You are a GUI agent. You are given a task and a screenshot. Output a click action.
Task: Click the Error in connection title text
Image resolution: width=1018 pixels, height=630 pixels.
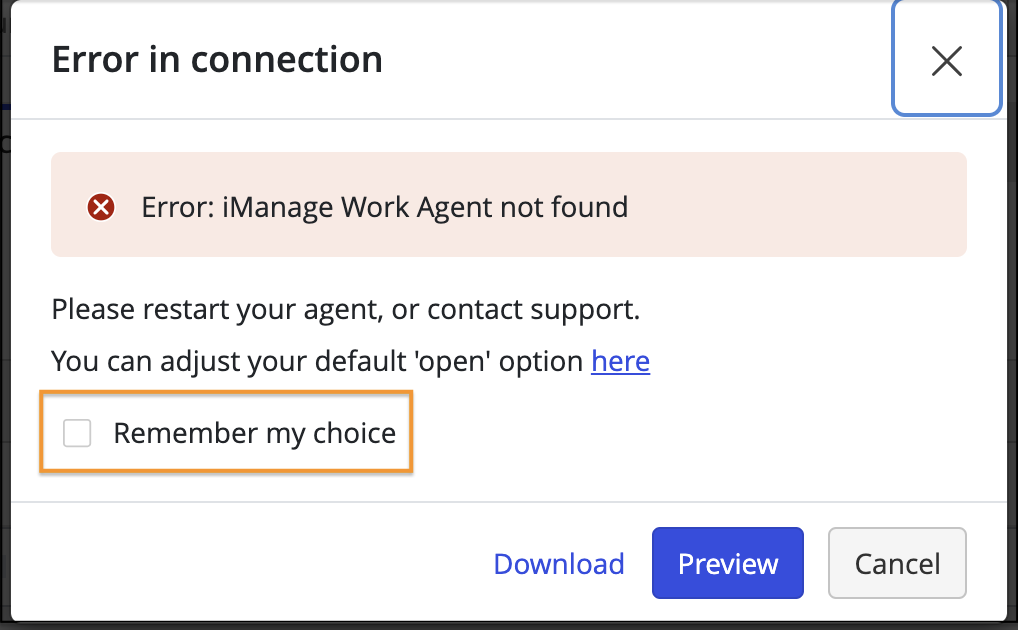(215, 60)
